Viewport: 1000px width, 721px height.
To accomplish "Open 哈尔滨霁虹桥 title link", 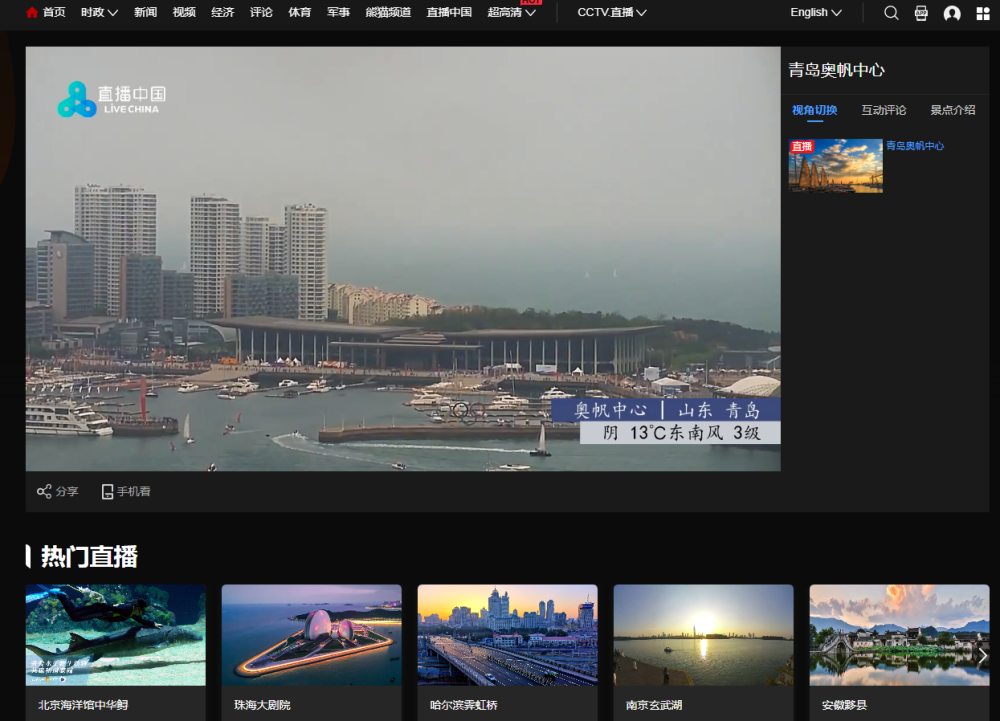I will [464, 704].
